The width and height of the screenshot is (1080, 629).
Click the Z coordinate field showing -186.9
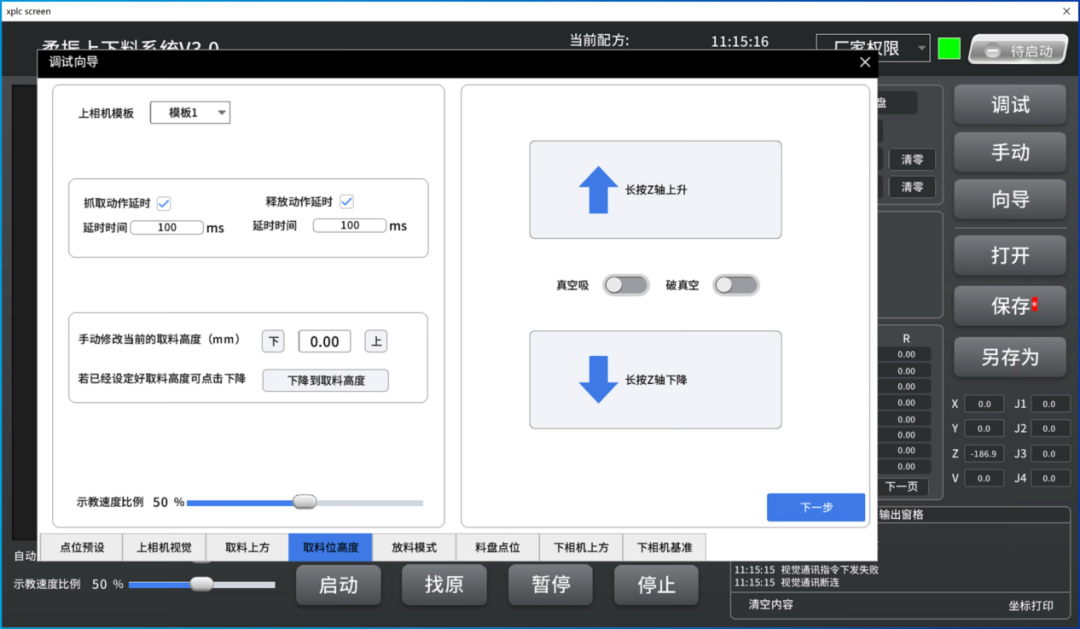(x=984, y=454)
